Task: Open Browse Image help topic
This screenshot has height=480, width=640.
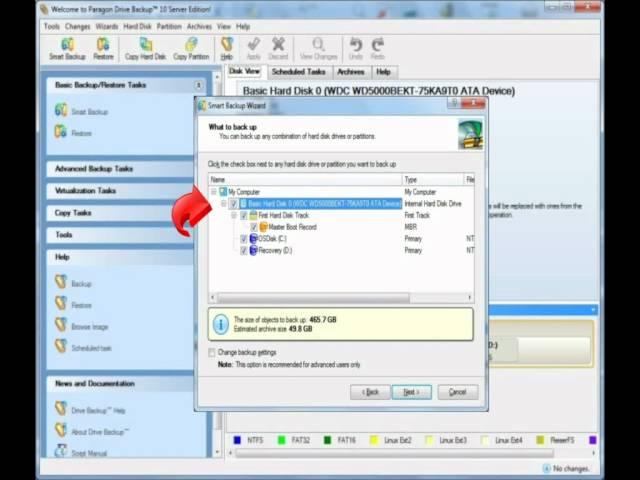Action: pos(82,326)
